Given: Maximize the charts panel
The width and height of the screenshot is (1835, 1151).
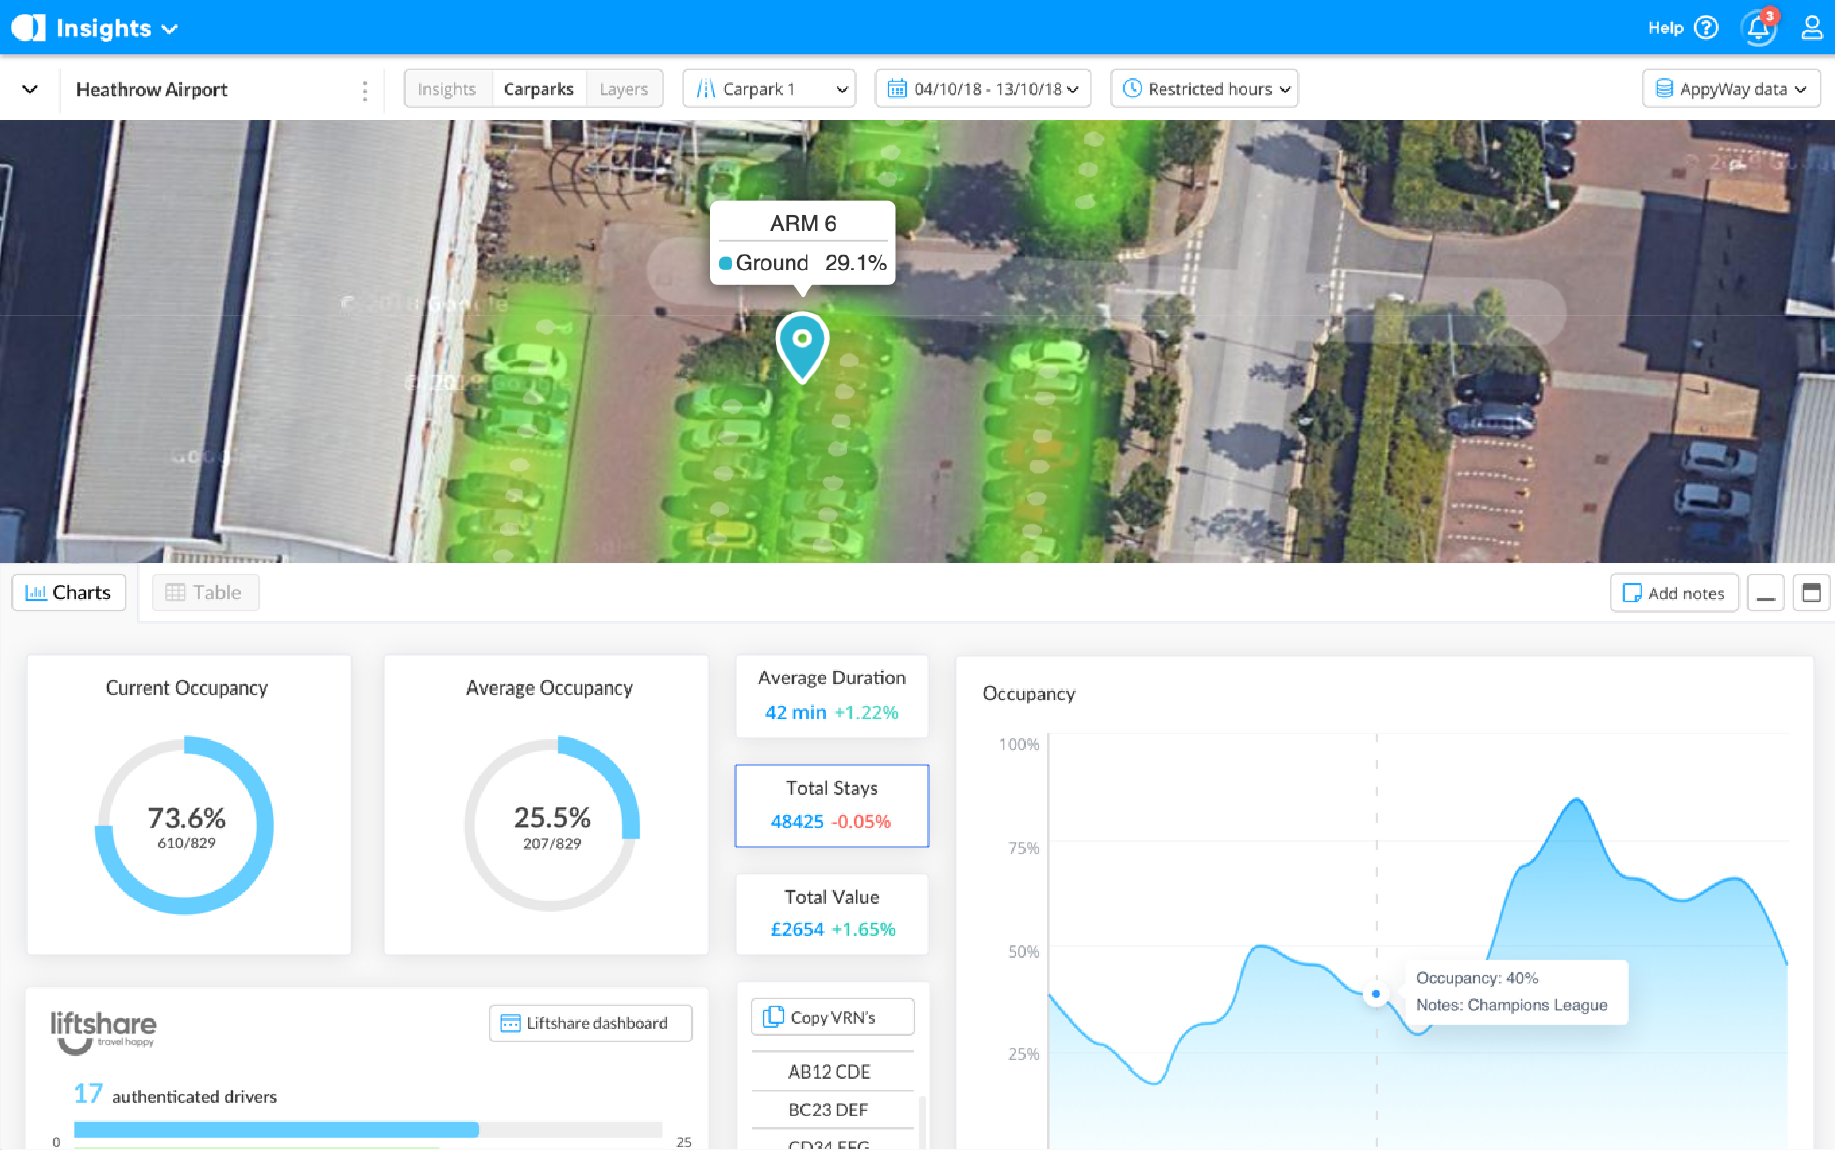Looking at the screenshot, I should pos(1811,593).
